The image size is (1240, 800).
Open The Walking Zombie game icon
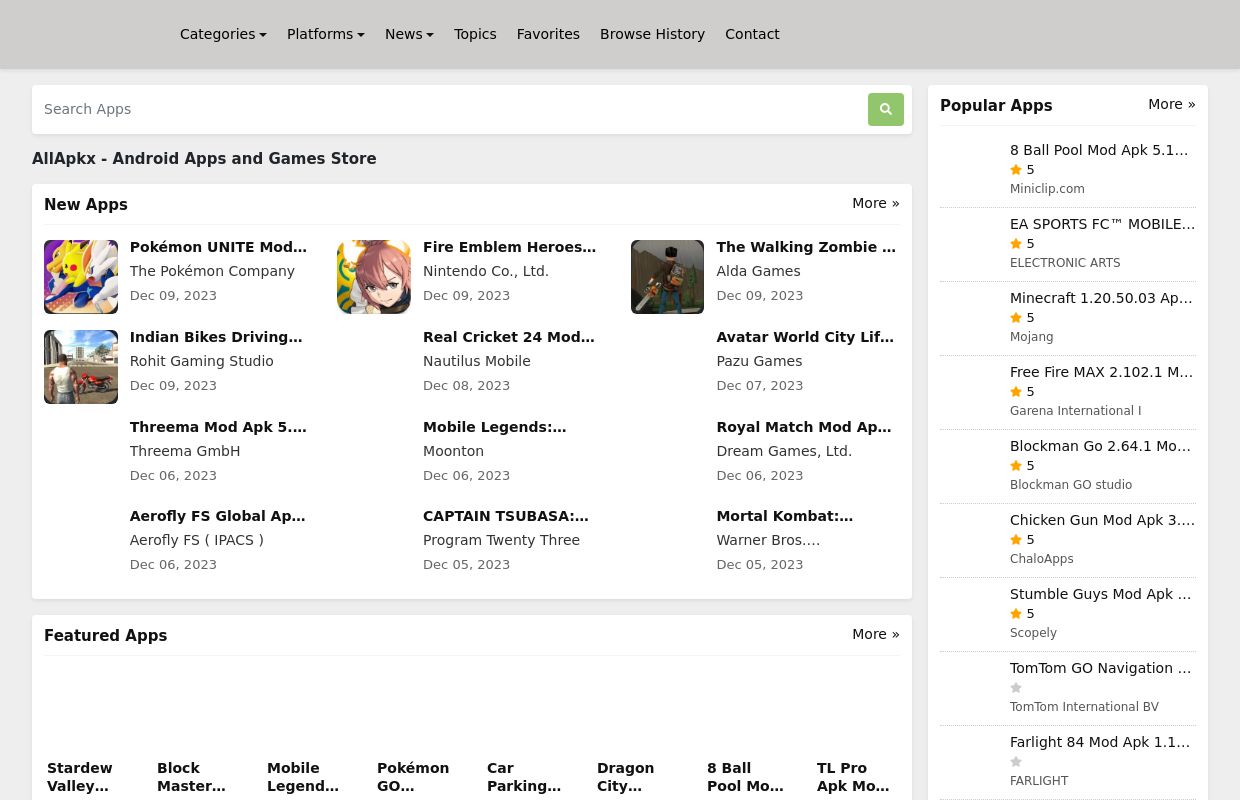click(667, 277)
